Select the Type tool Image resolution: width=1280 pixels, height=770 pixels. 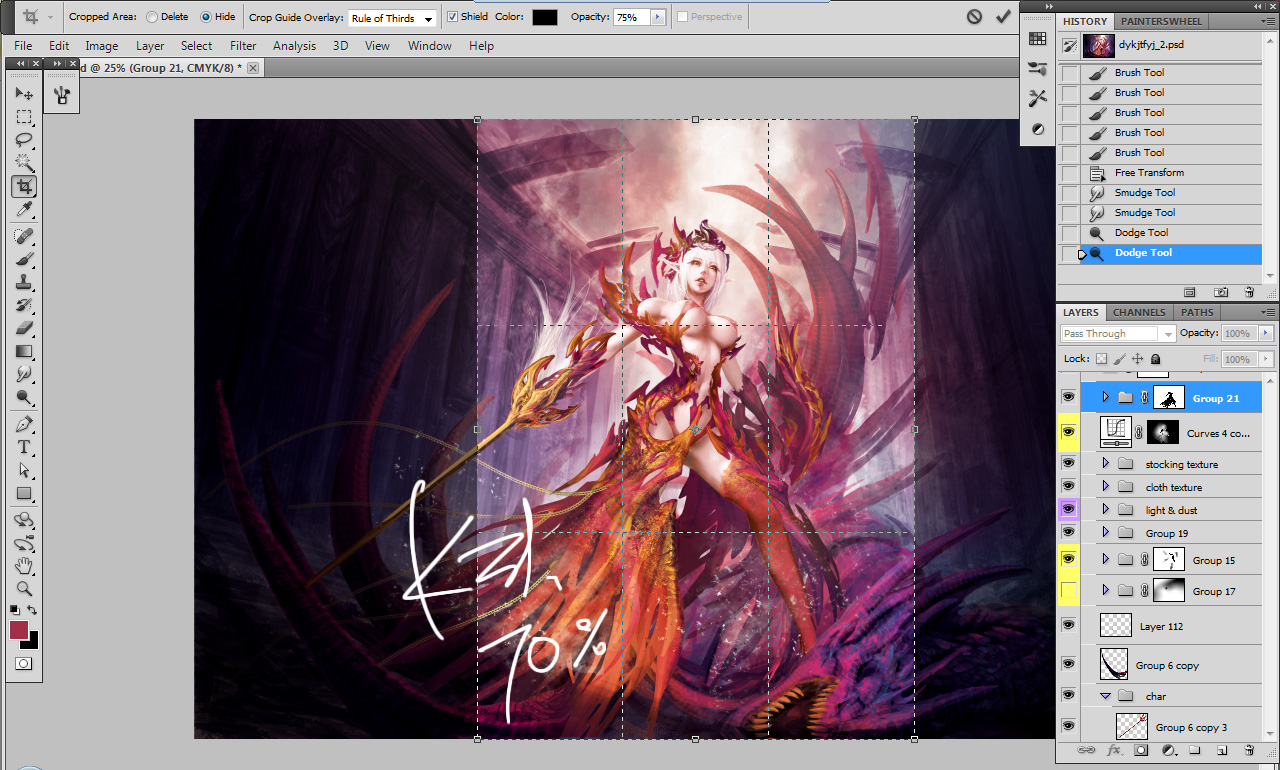[24, 447]
